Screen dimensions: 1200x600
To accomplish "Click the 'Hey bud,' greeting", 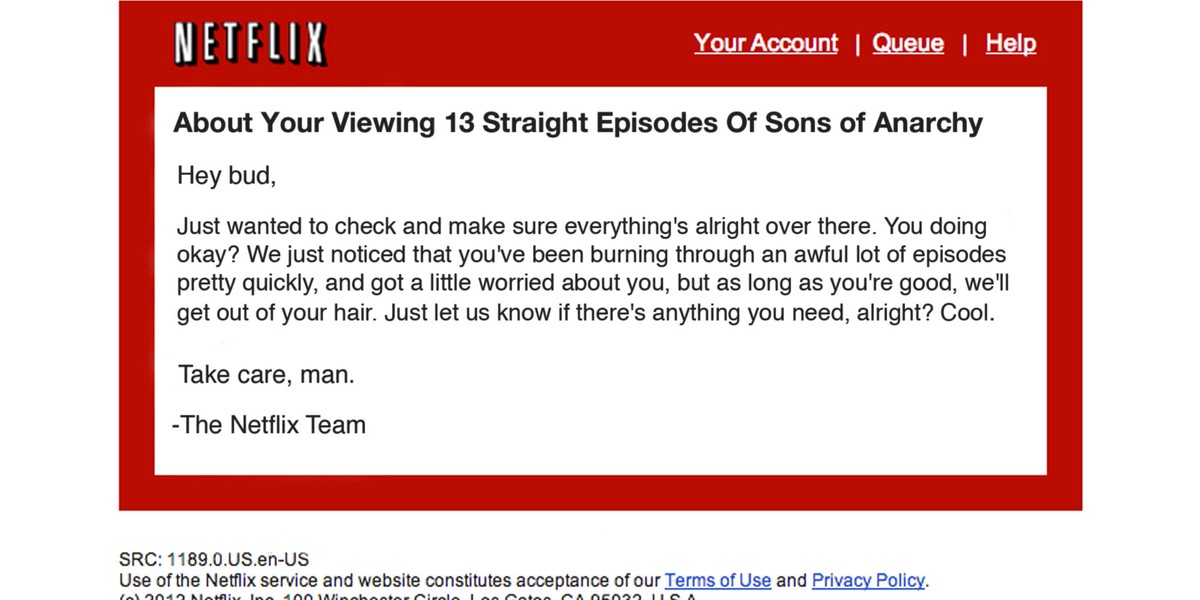I will pos(226,176).
